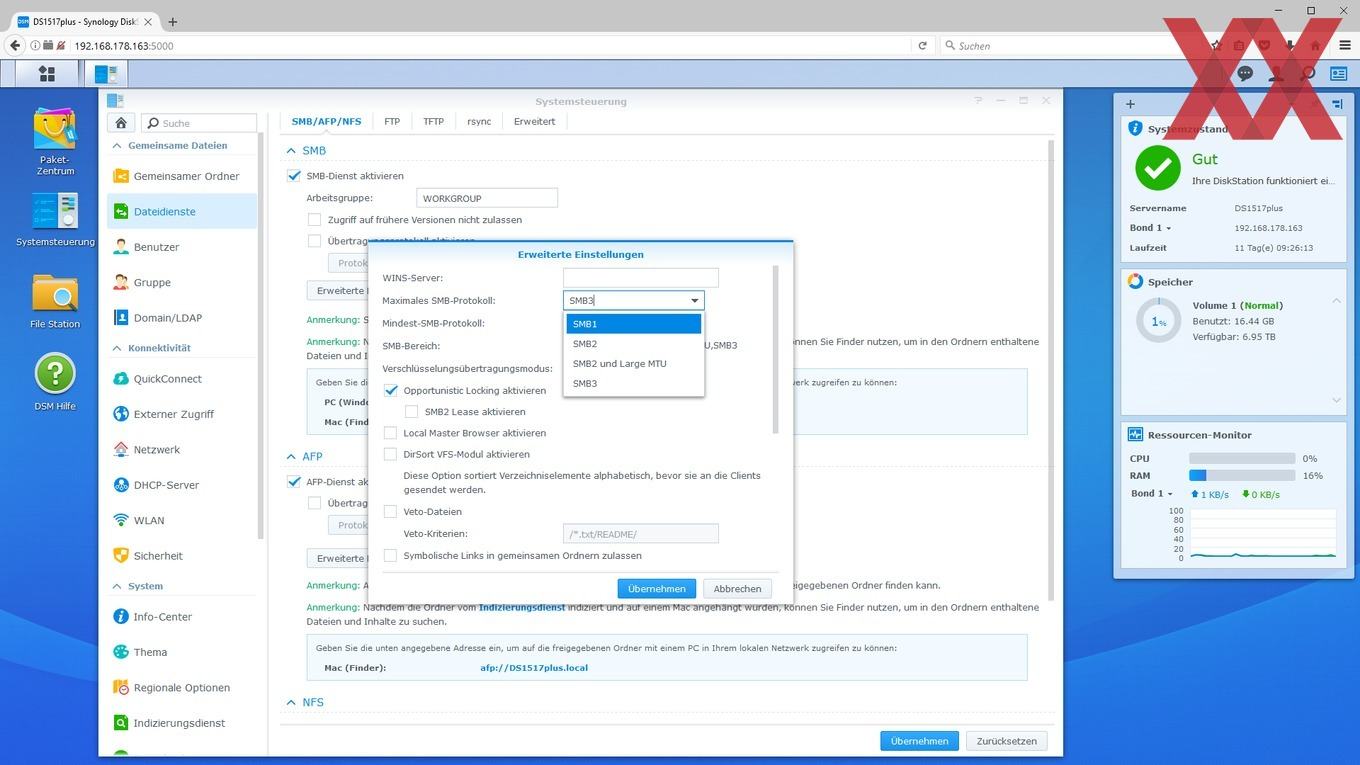Open Gruppe settings in sidebar
The image size is (1360, 765).
[182, 283]
